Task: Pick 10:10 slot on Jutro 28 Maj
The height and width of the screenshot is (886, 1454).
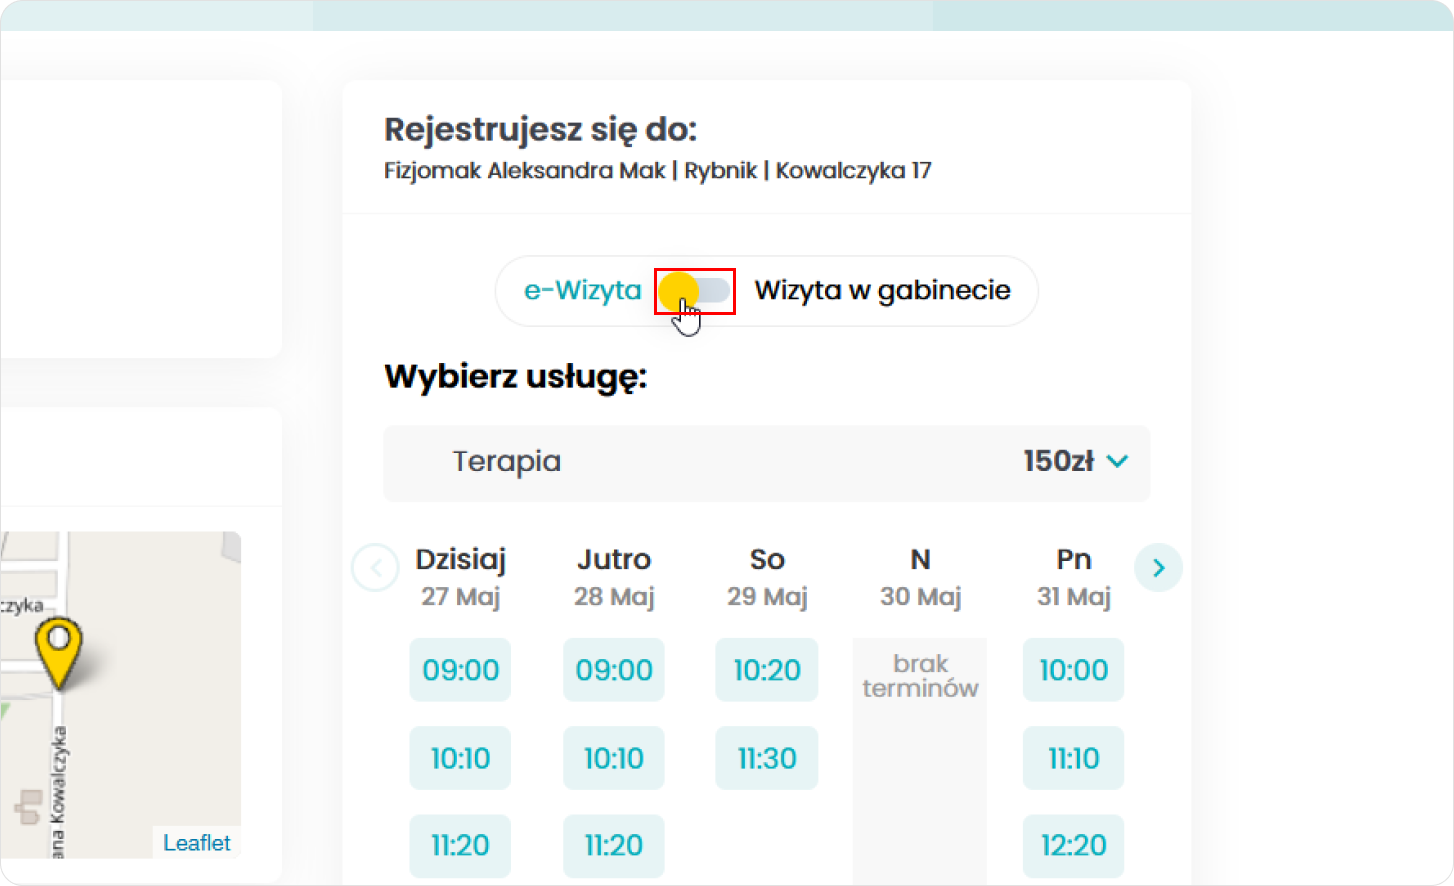Action: point(614,758)
